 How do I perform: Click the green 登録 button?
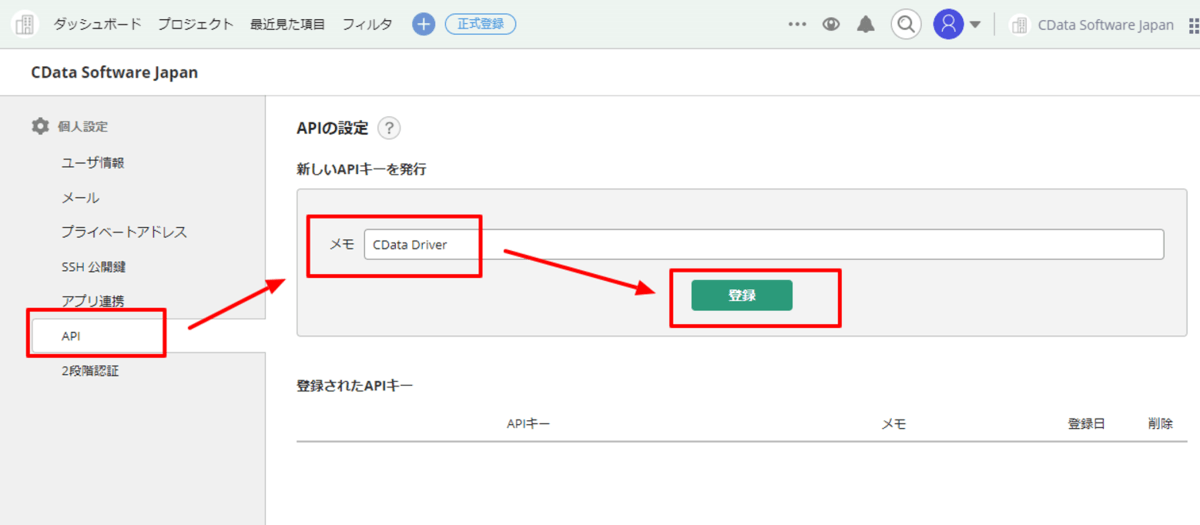tap(742, 295)
